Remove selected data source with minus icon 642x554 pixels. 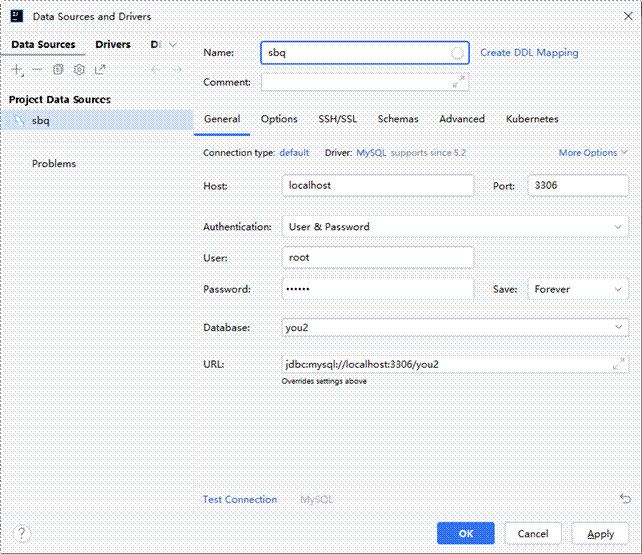(x=37, y=70)
